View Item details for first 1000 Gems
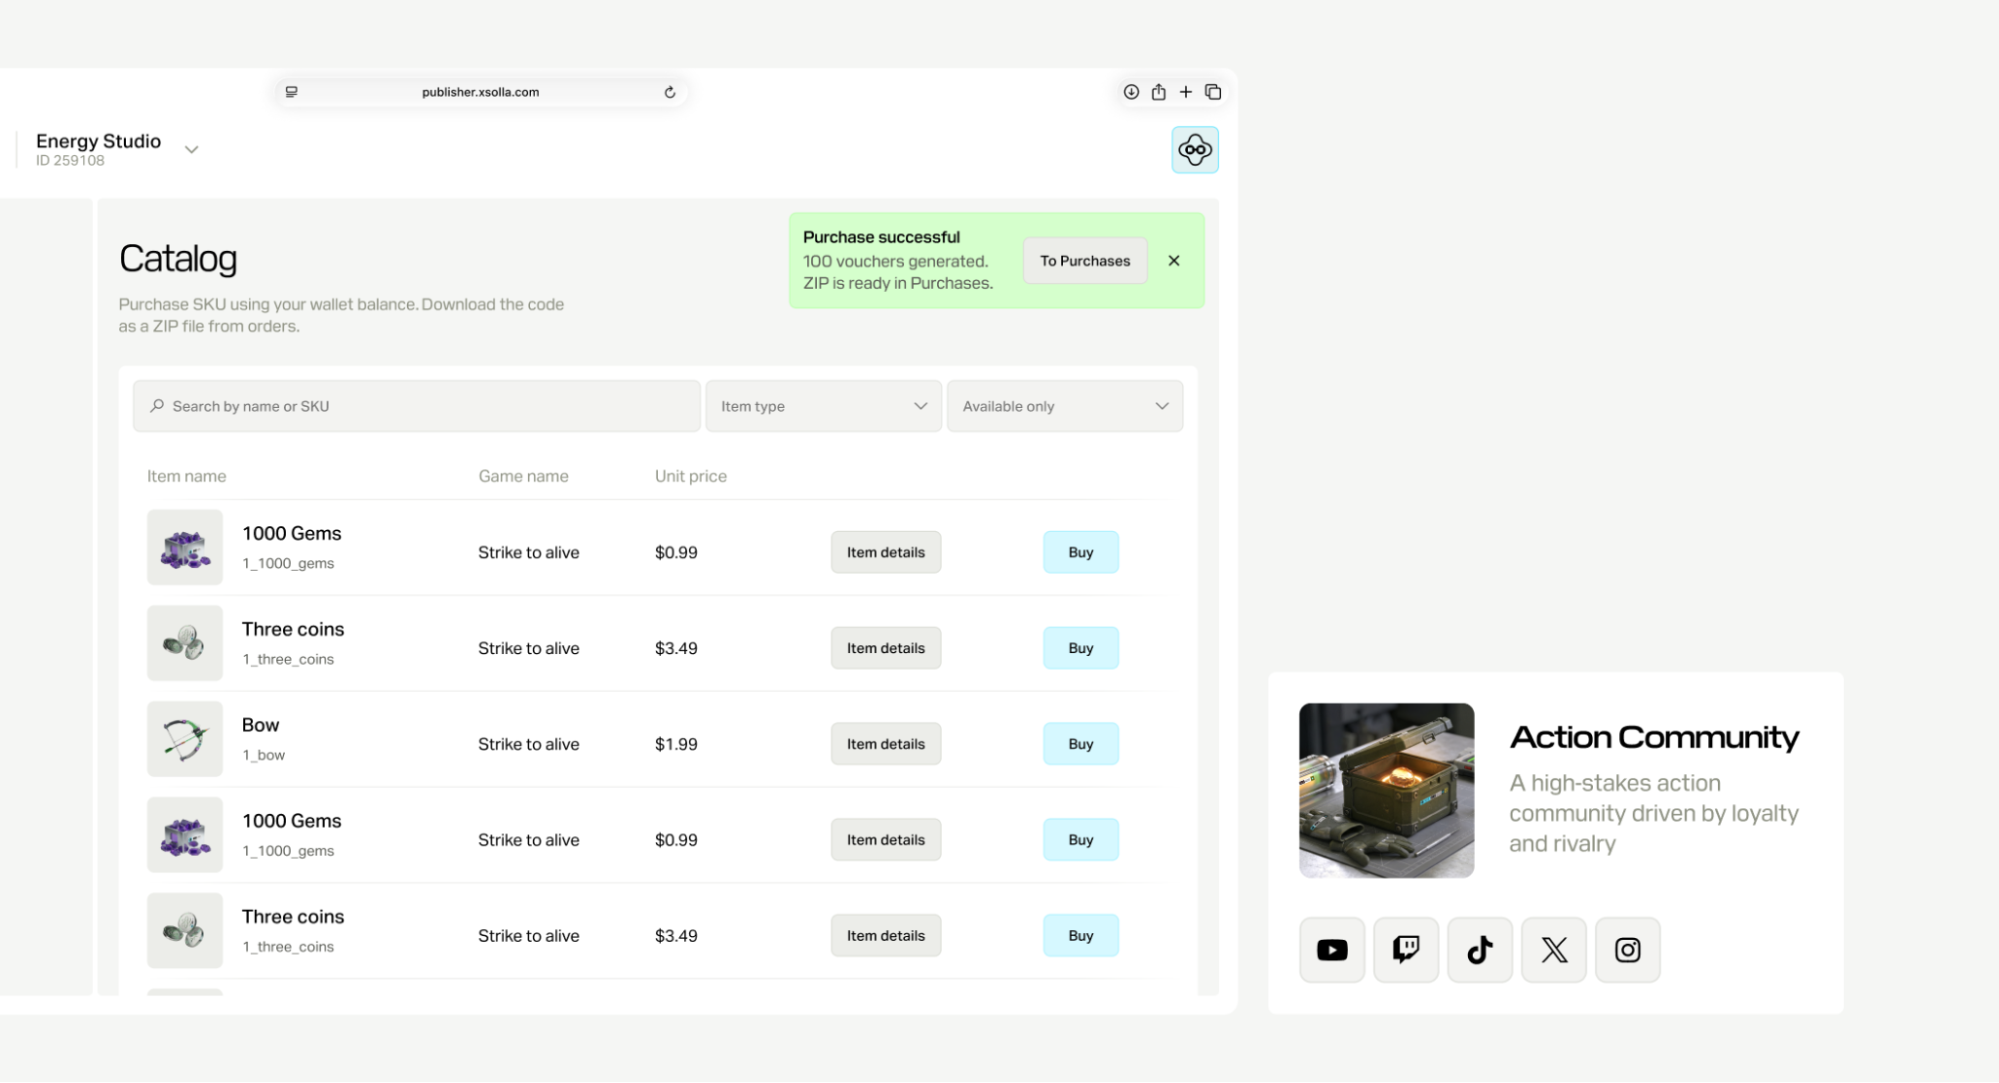Viewport: 1999px width, 1083px height. (x=886, y=552)
